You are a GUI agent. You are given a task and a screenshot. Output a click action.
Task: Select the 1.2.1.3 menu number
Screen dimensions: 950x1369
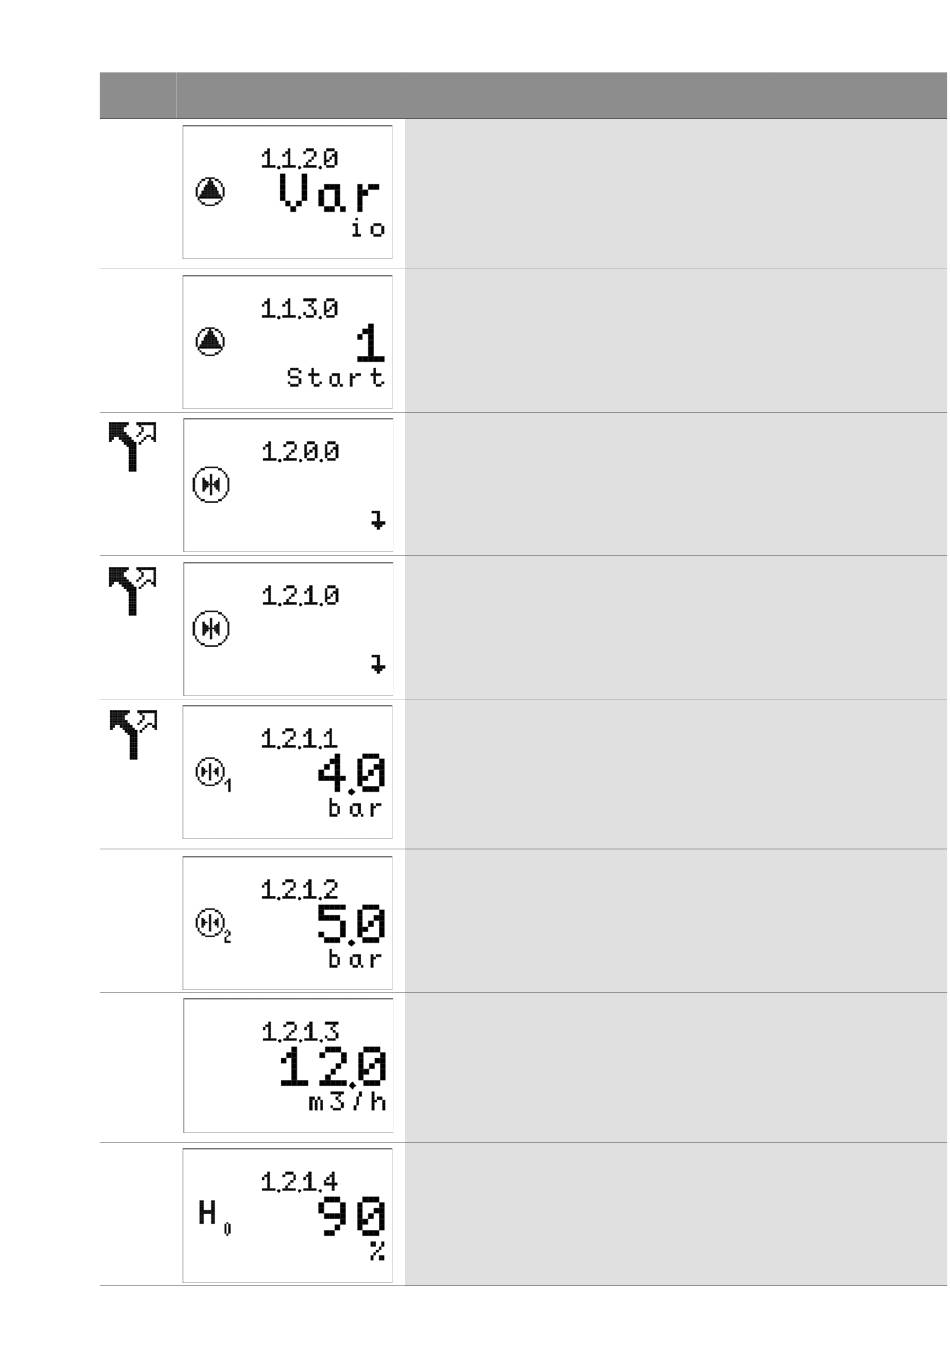pos(300,1031)
